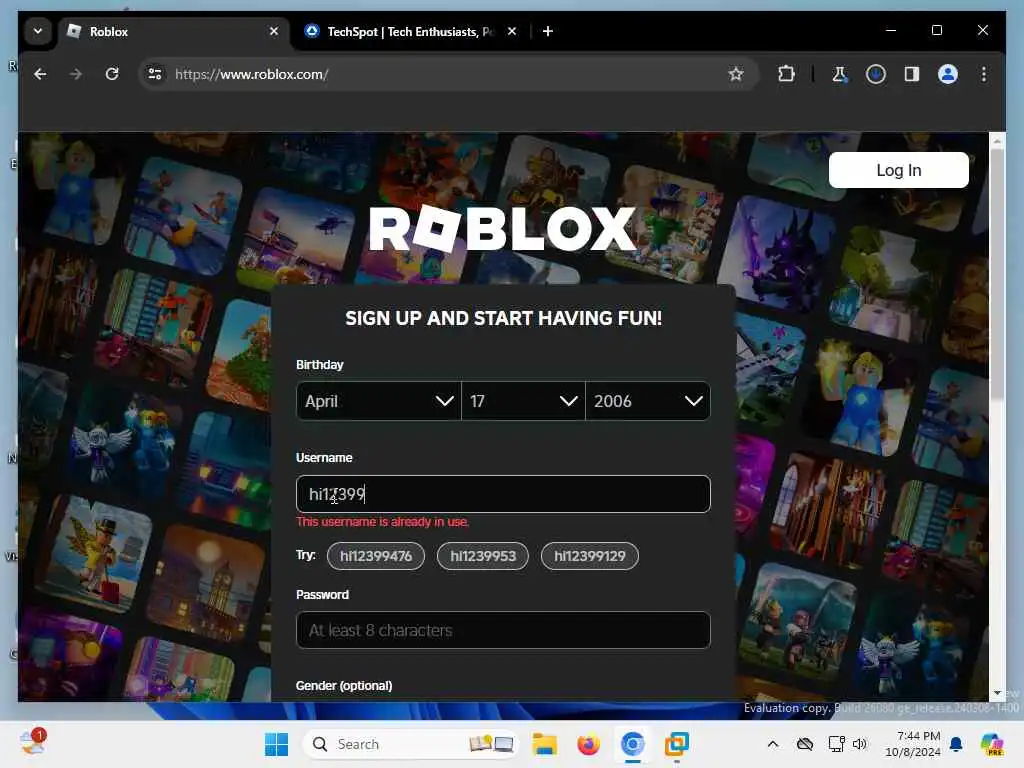This screenshot has height=768, width=1024.
Task: Click the 'SIGN UP AND START HAVING FUN!' heading
Action: [504, 318]
